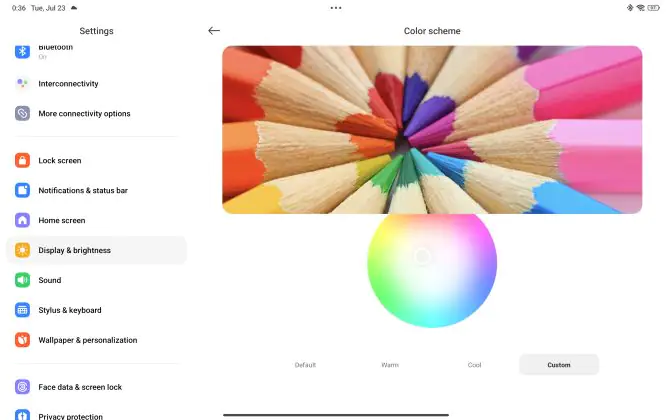Image resolution: width=672 pixels, height=420 pixels.
Task: Click the Sound speaker icon
Action: [x=22, y=280]
